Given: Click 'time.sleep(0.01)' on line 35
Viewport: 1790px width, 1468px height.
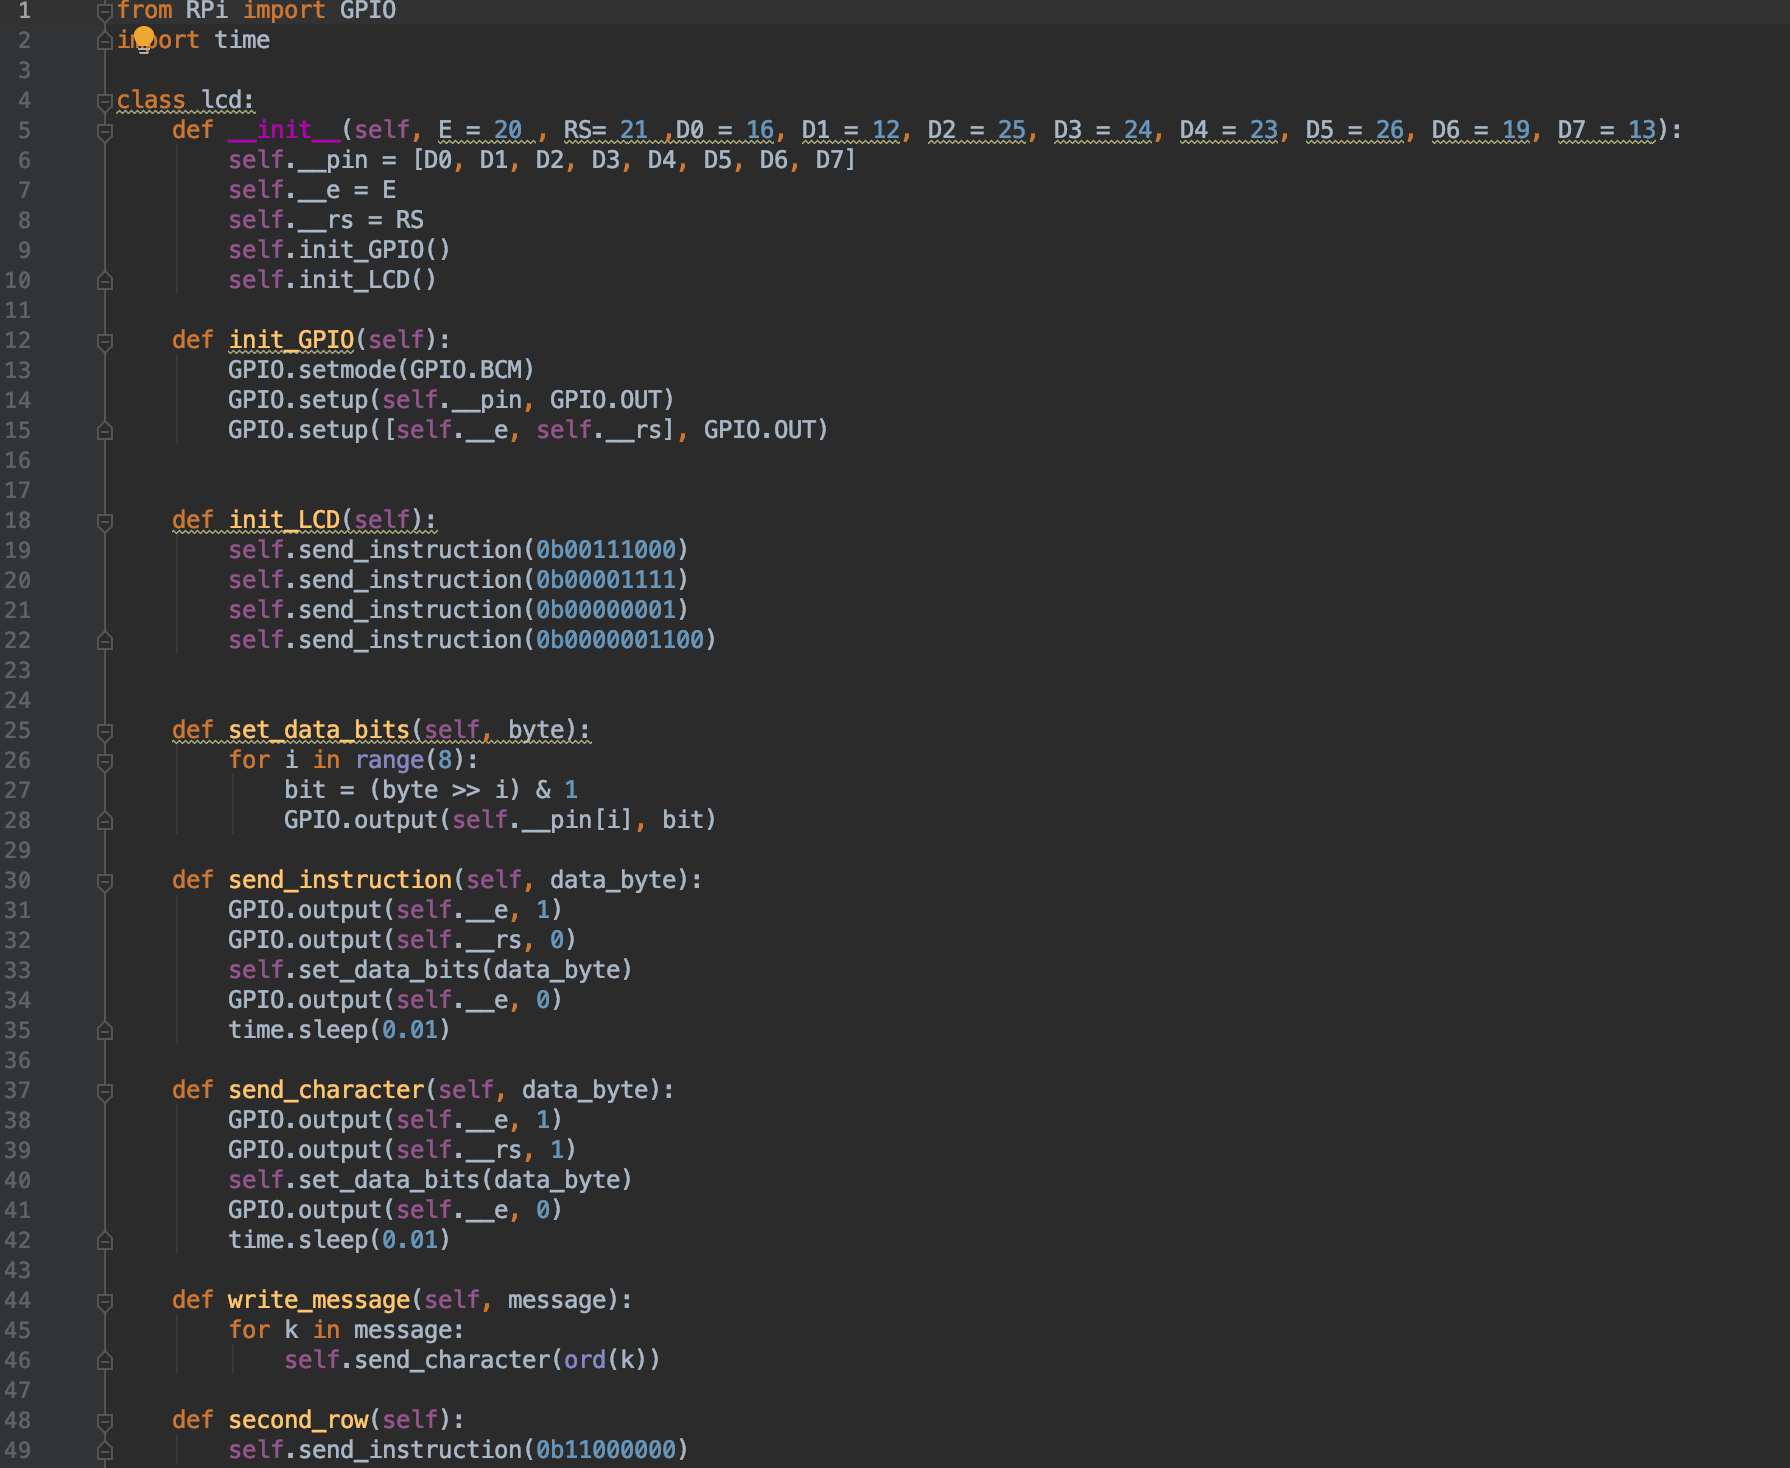Looking at the screenshot, I should point(339,1030).
